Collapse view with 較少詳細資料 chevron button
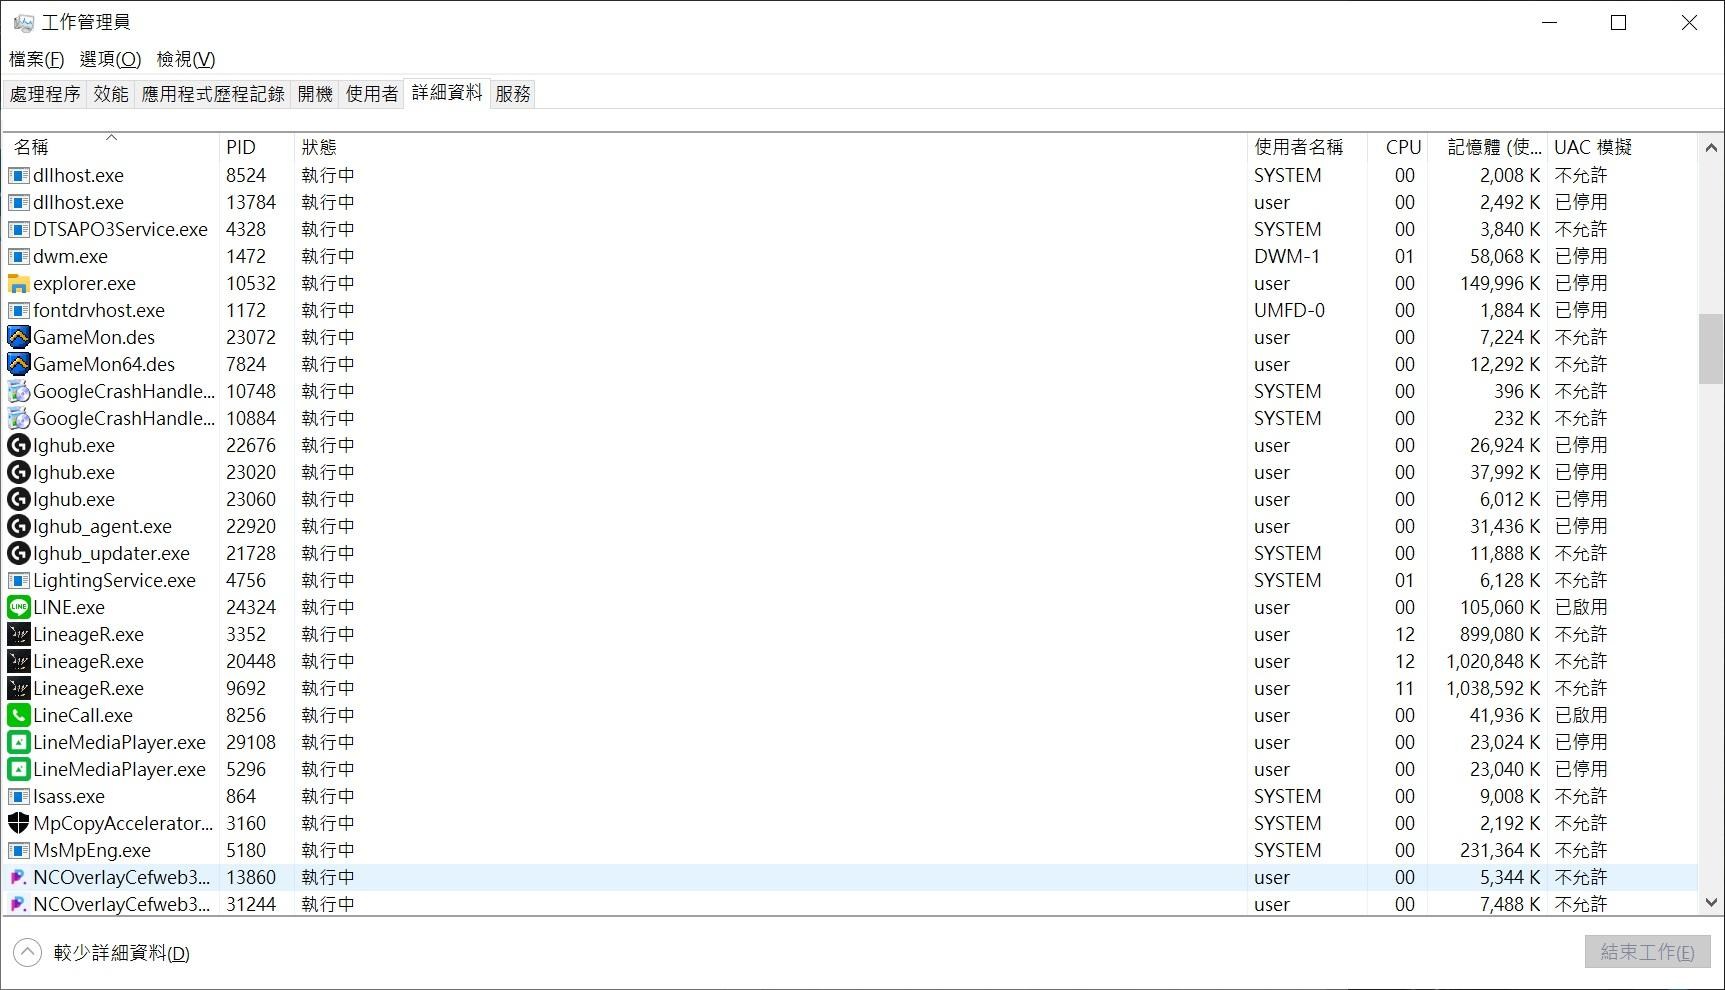This screenshot has height=990, width=1725. tap(27, 953)
